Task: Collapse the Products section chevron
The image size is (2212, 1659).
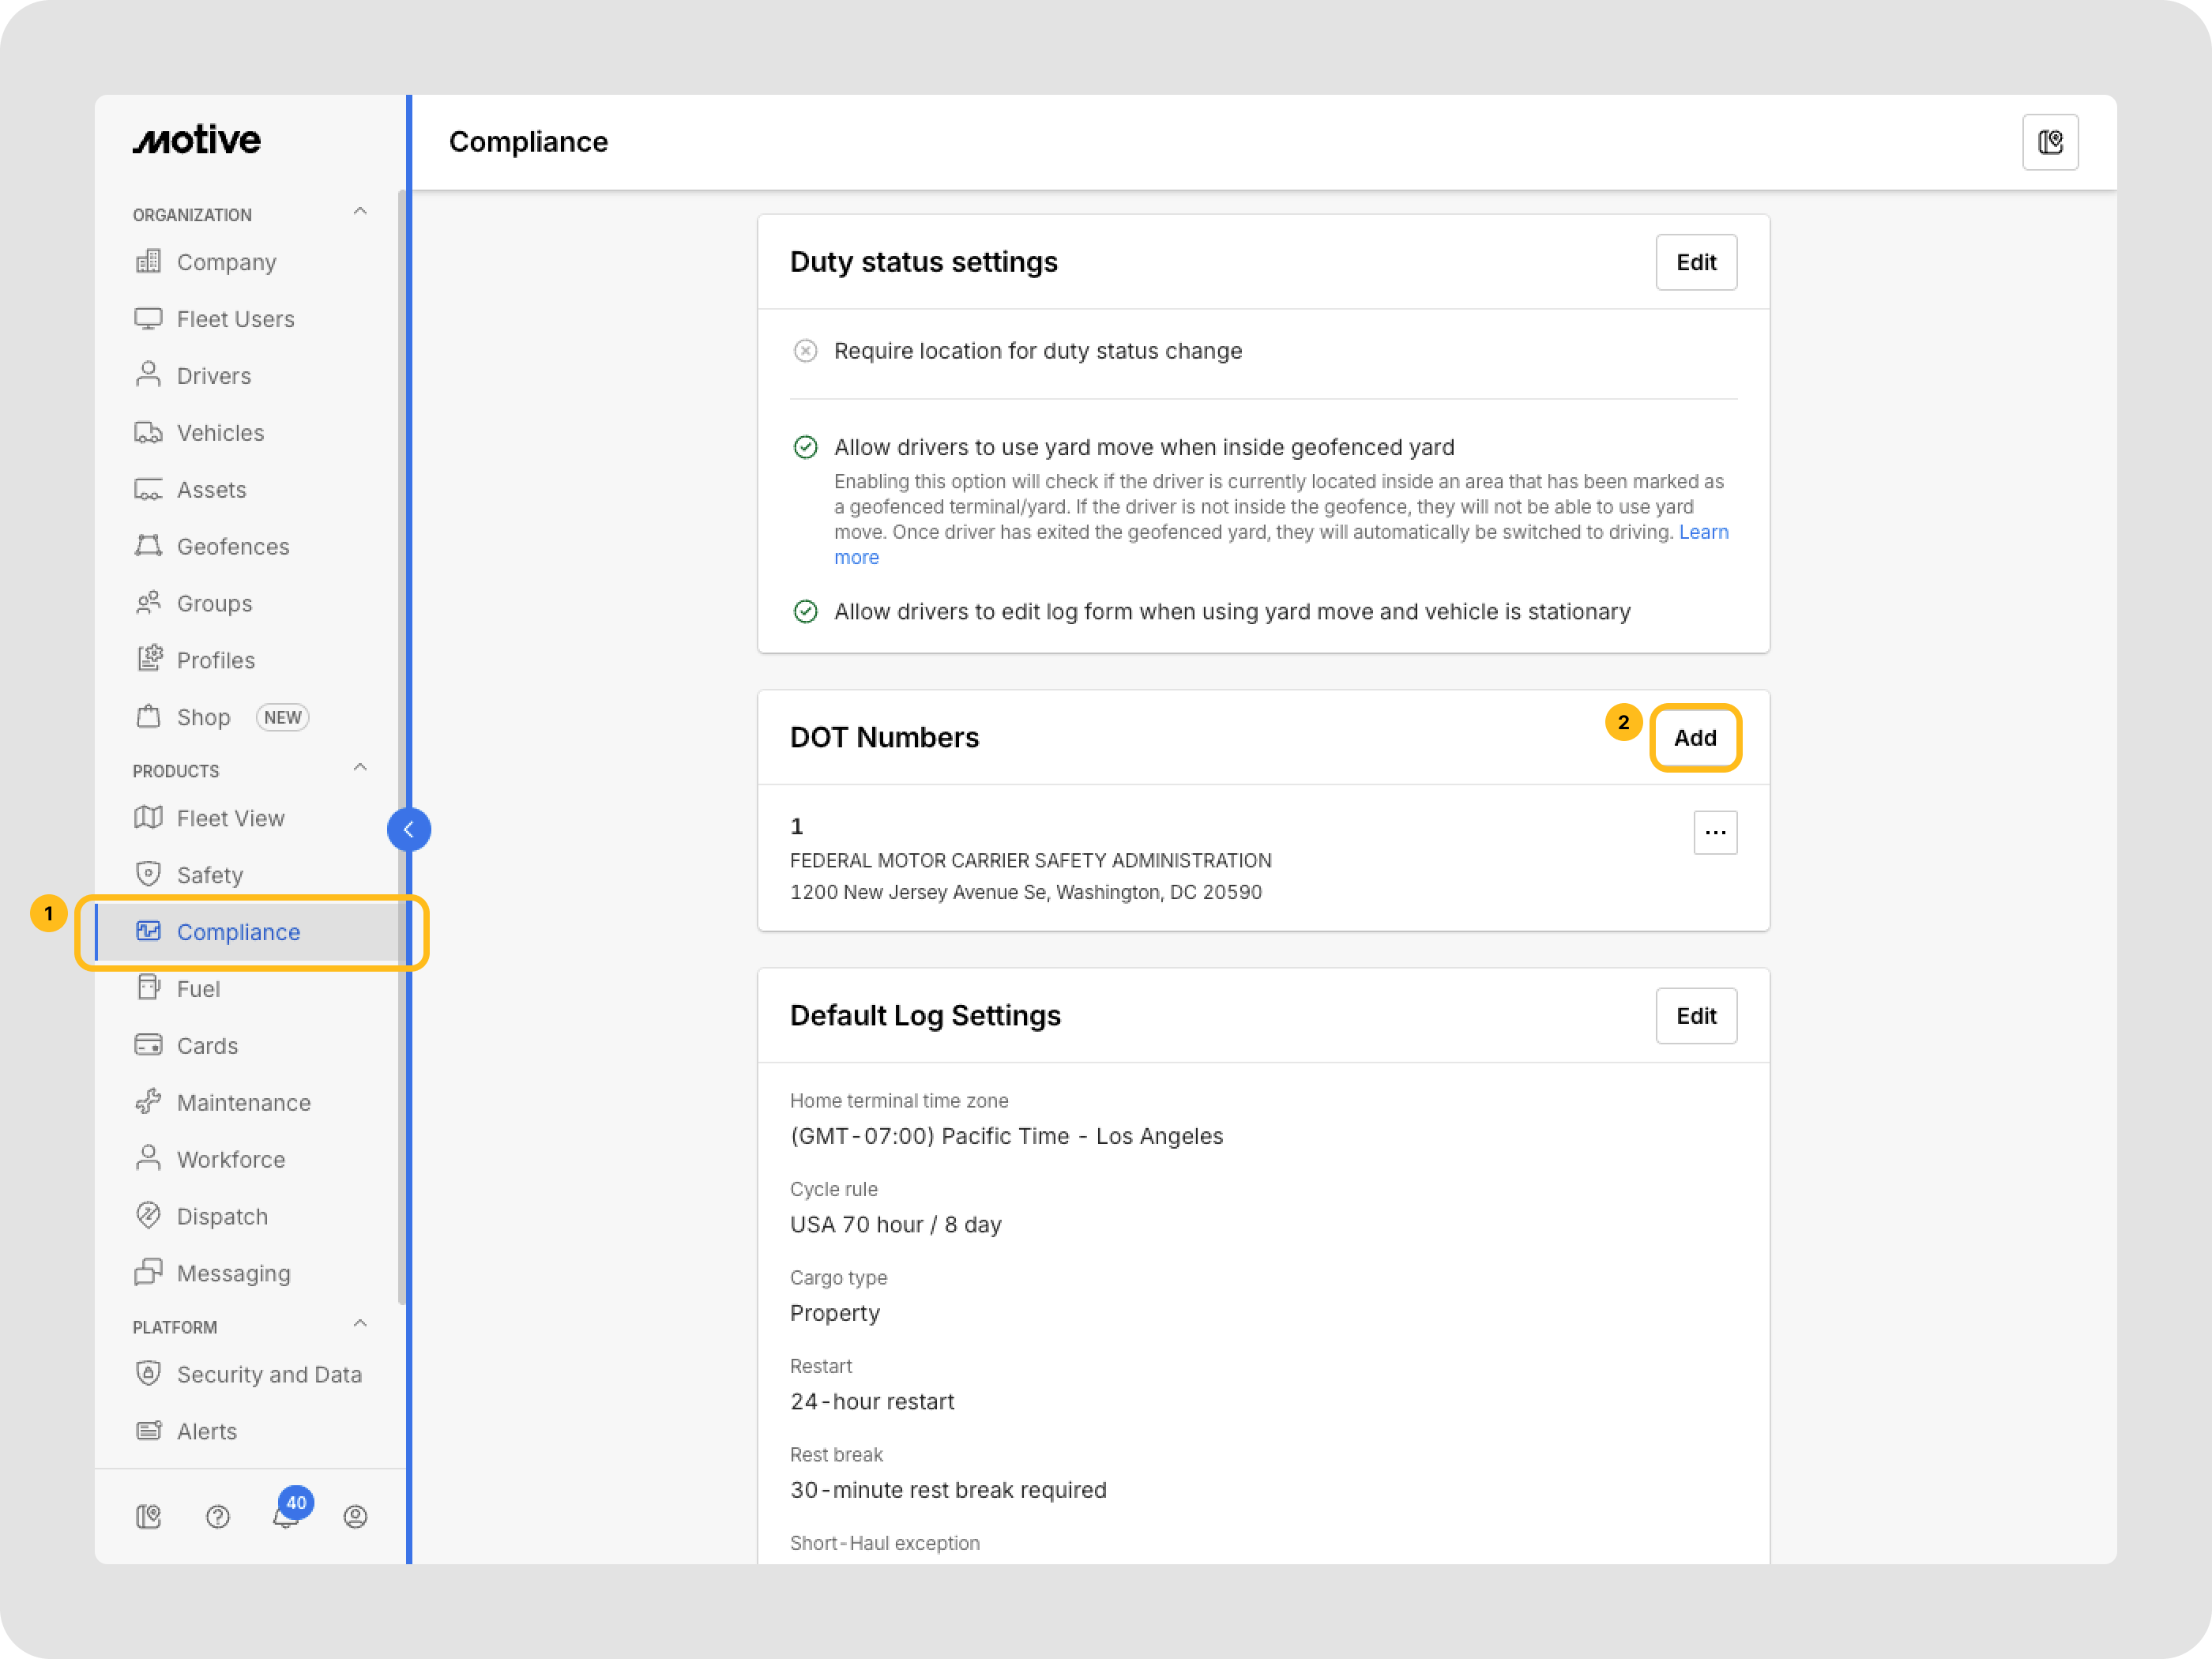Action: [360, 768]
